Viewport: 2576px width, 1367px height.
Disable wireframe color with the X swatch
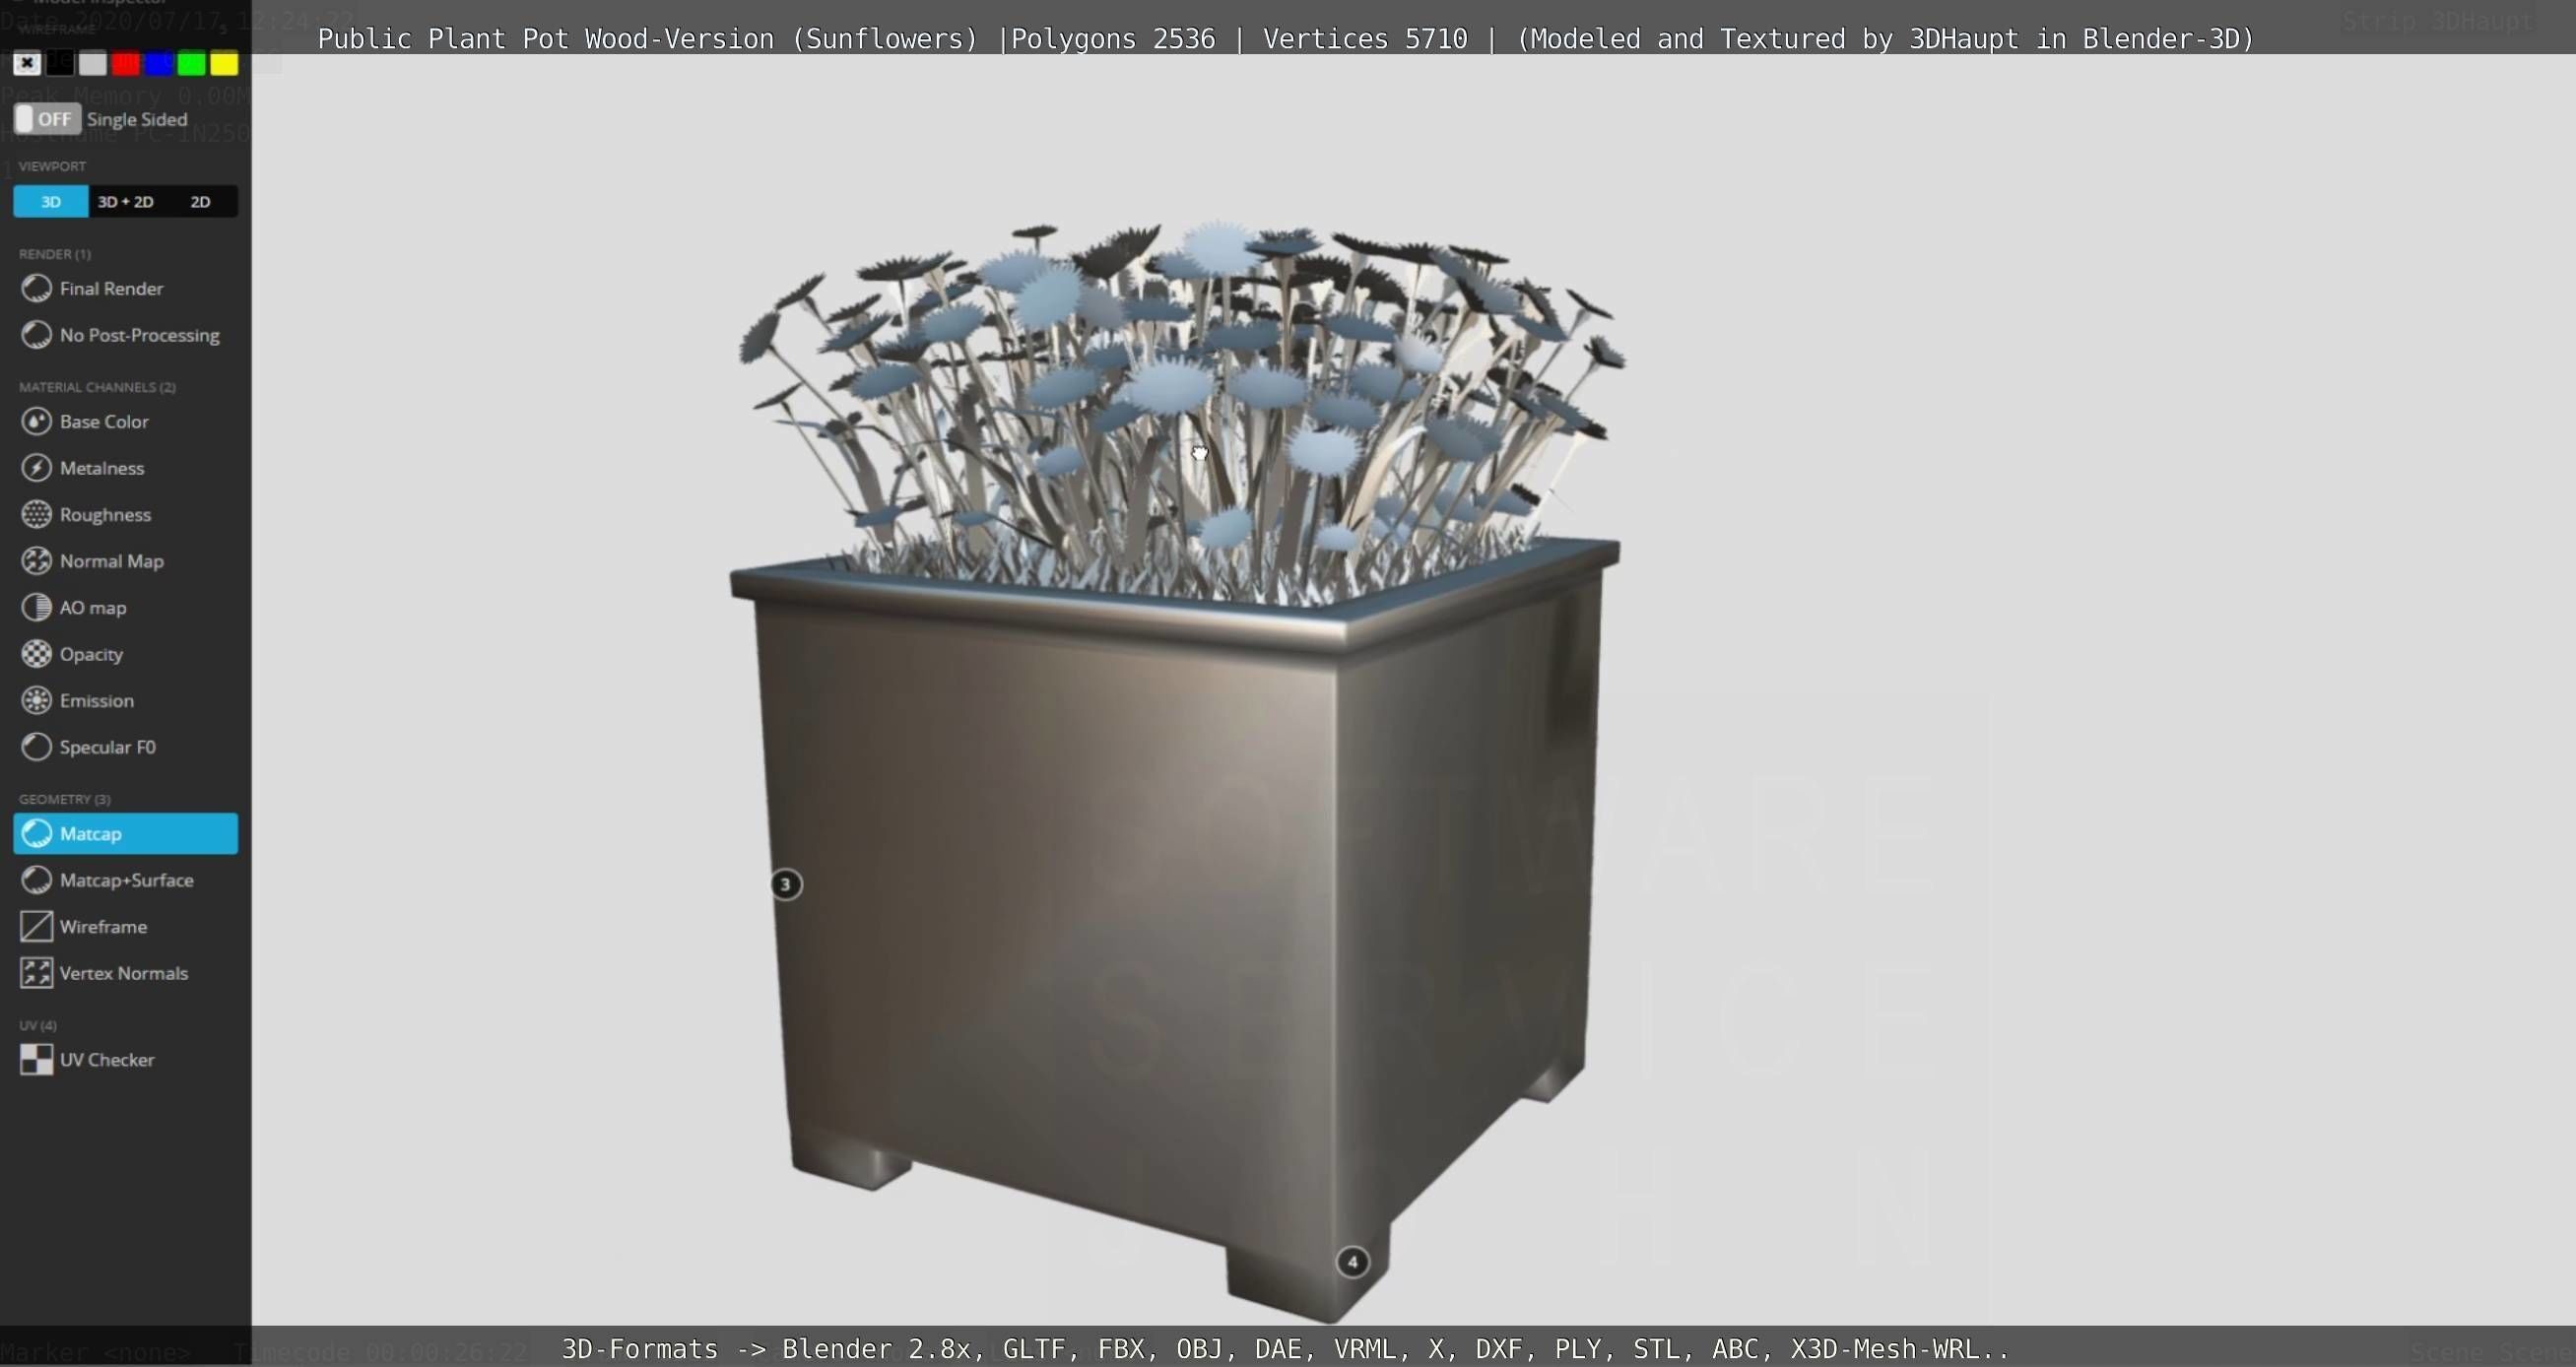27,64
